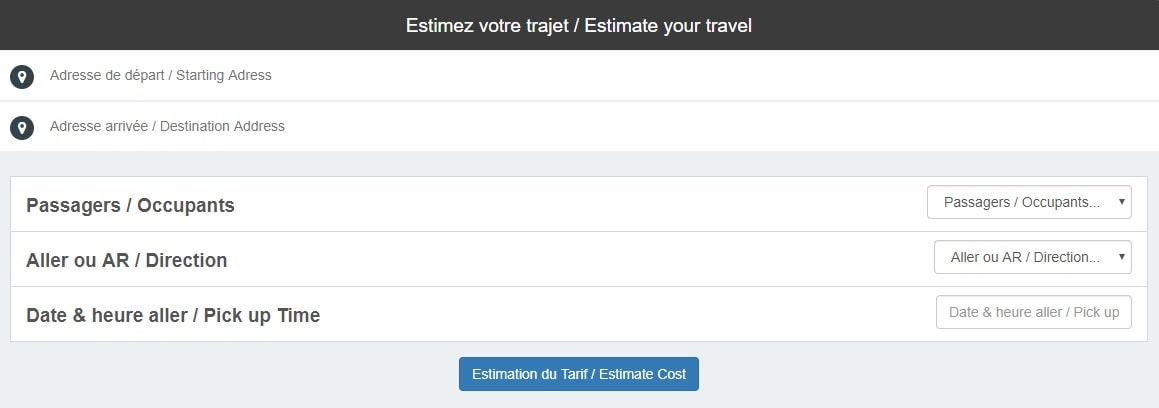Select the Date & heure aller input
1159x408 pixels.
coord(1033,312)
